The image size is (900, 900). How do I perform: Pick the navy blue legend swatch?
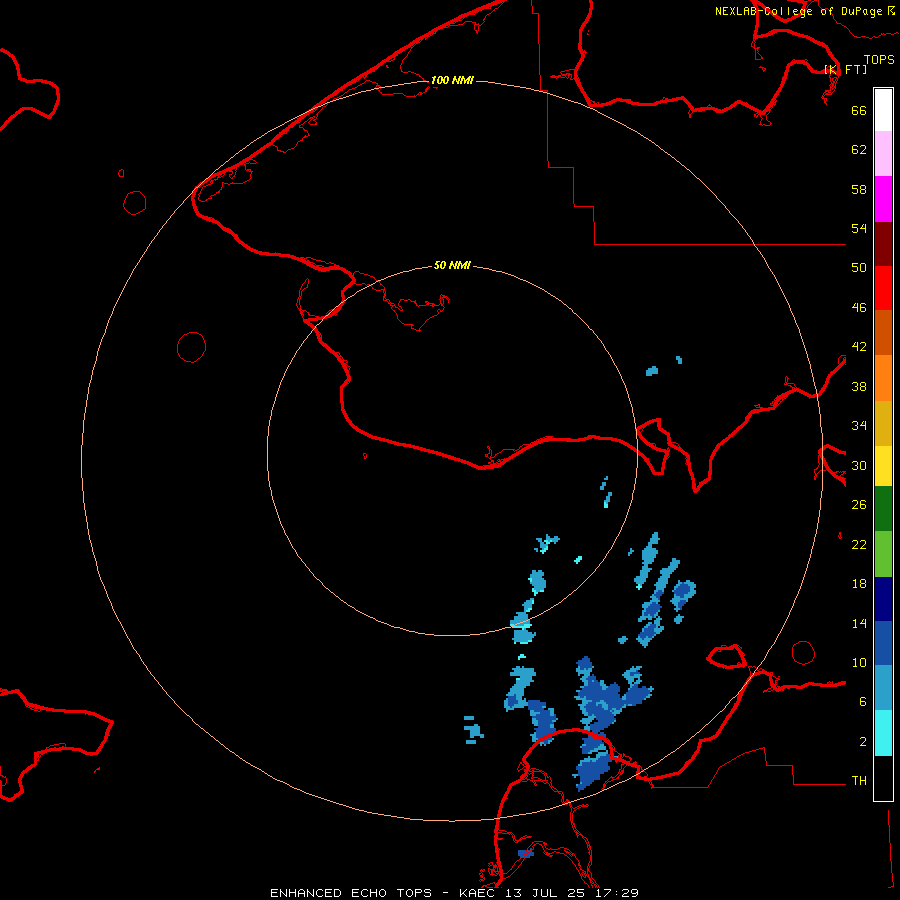(883, 599)
